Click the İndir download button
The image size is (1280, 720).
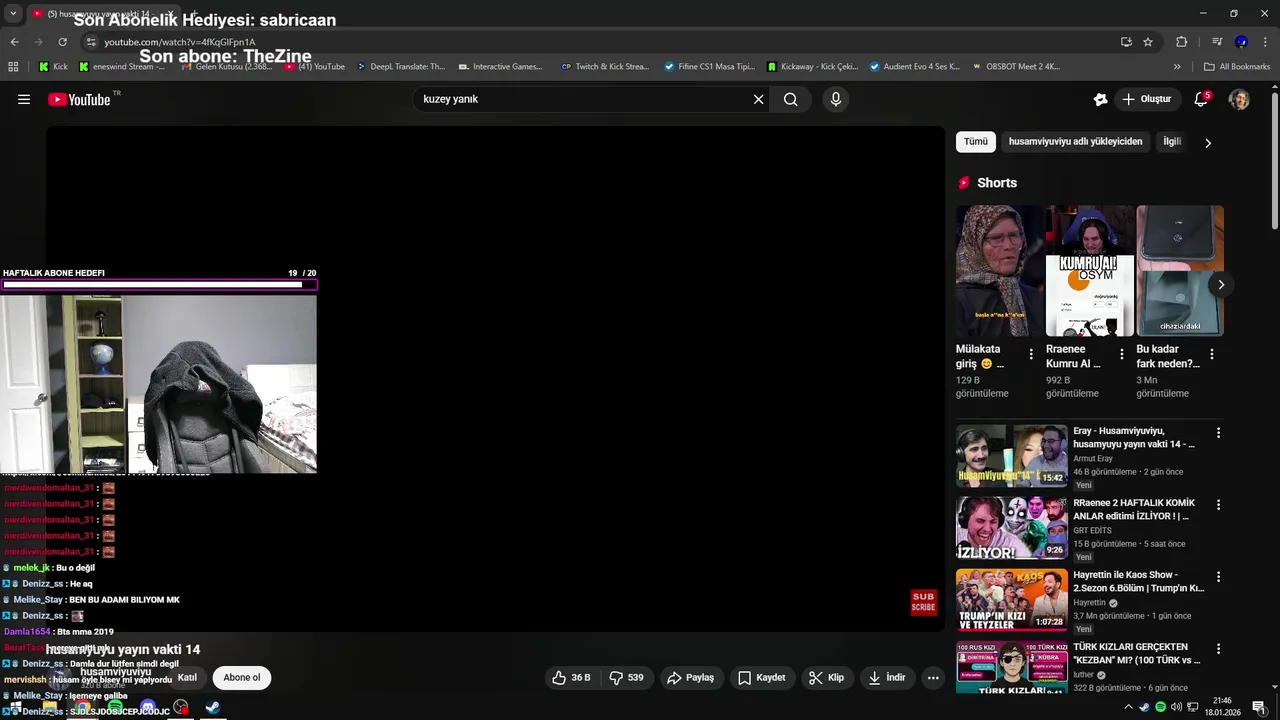tap(886, 678)
